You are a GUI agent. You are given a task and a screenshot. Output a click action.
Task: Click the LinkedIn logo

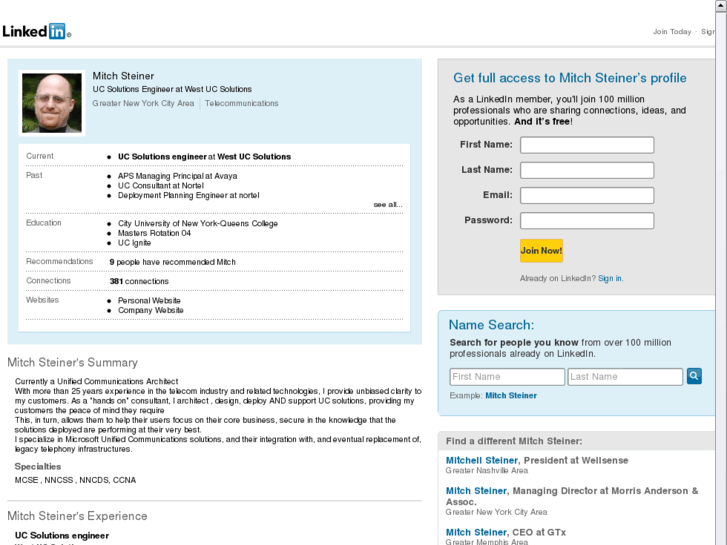pos(36,32)
